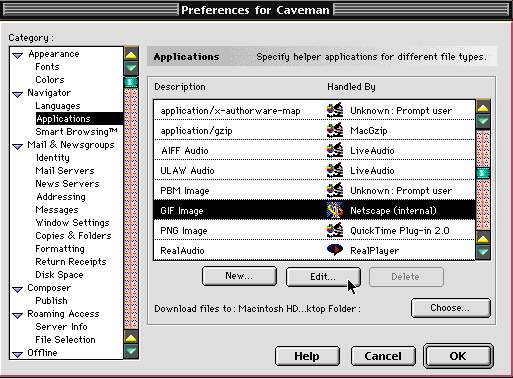
Task: Select Copies & Folders category
Action: 73,236
